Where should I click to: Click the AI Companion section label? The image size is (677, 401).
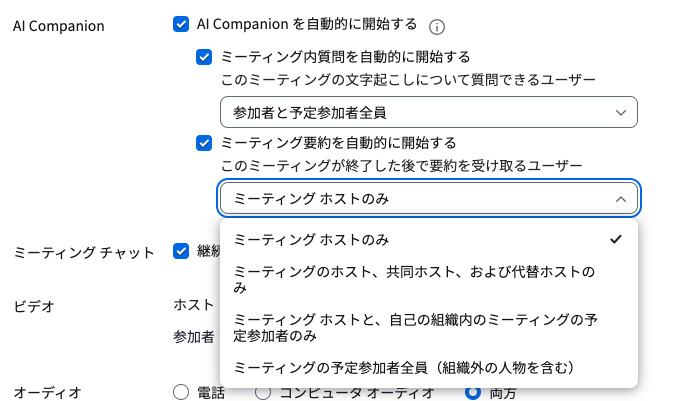[x=59, y=26]
